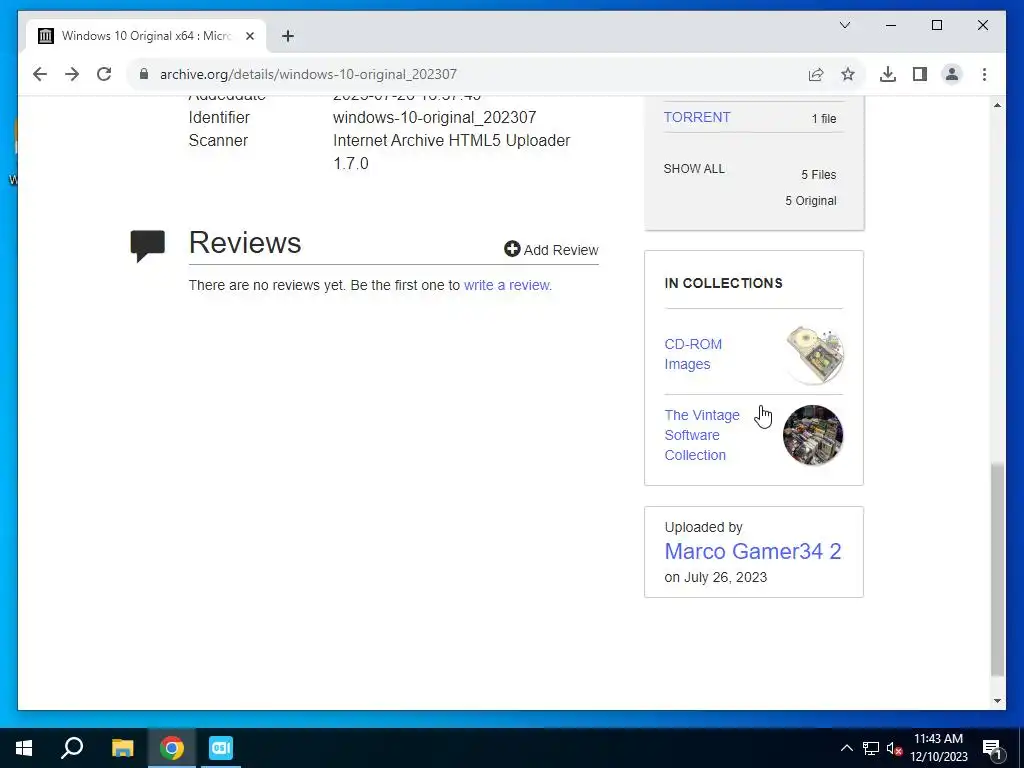Click the '5 Original' text
1024x768 pixels.
pyautogui.click(x=810, y=201)
